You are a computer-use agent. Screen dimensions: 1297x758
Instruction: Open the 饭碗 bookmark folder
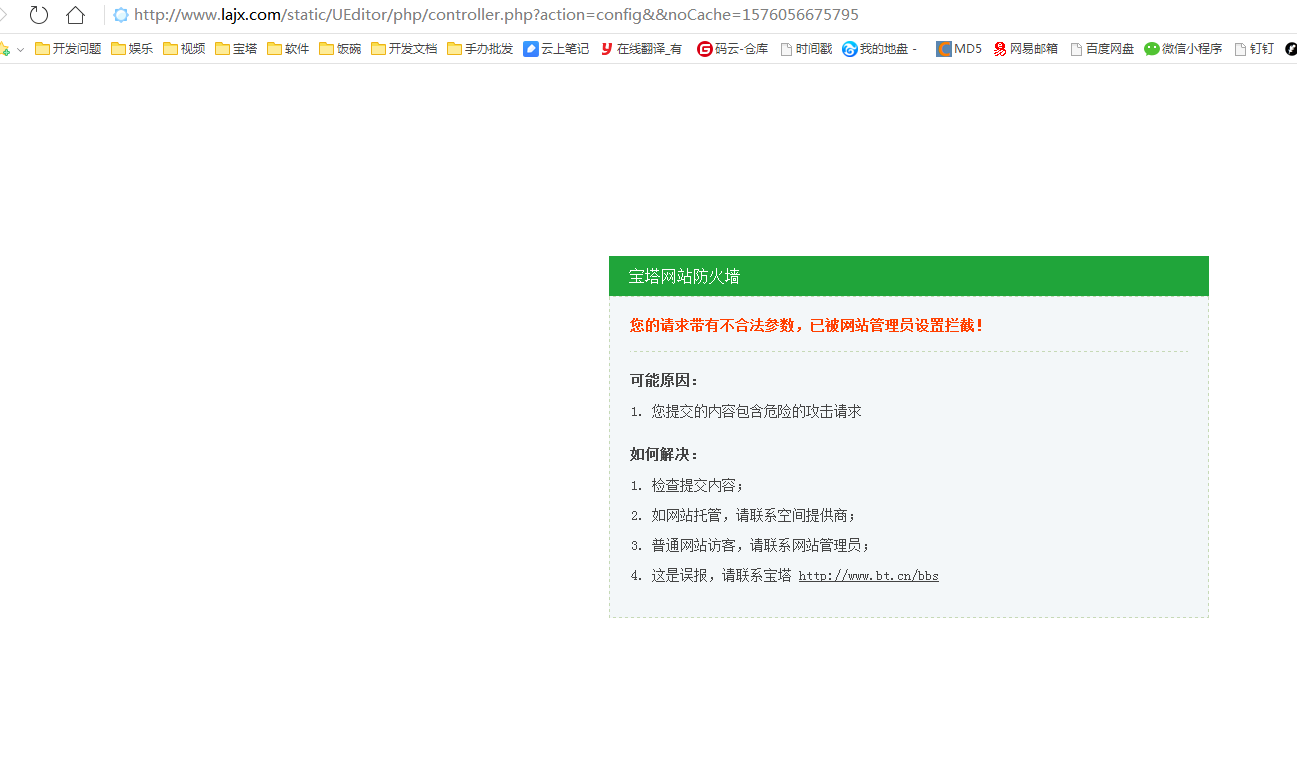(340, 48)
